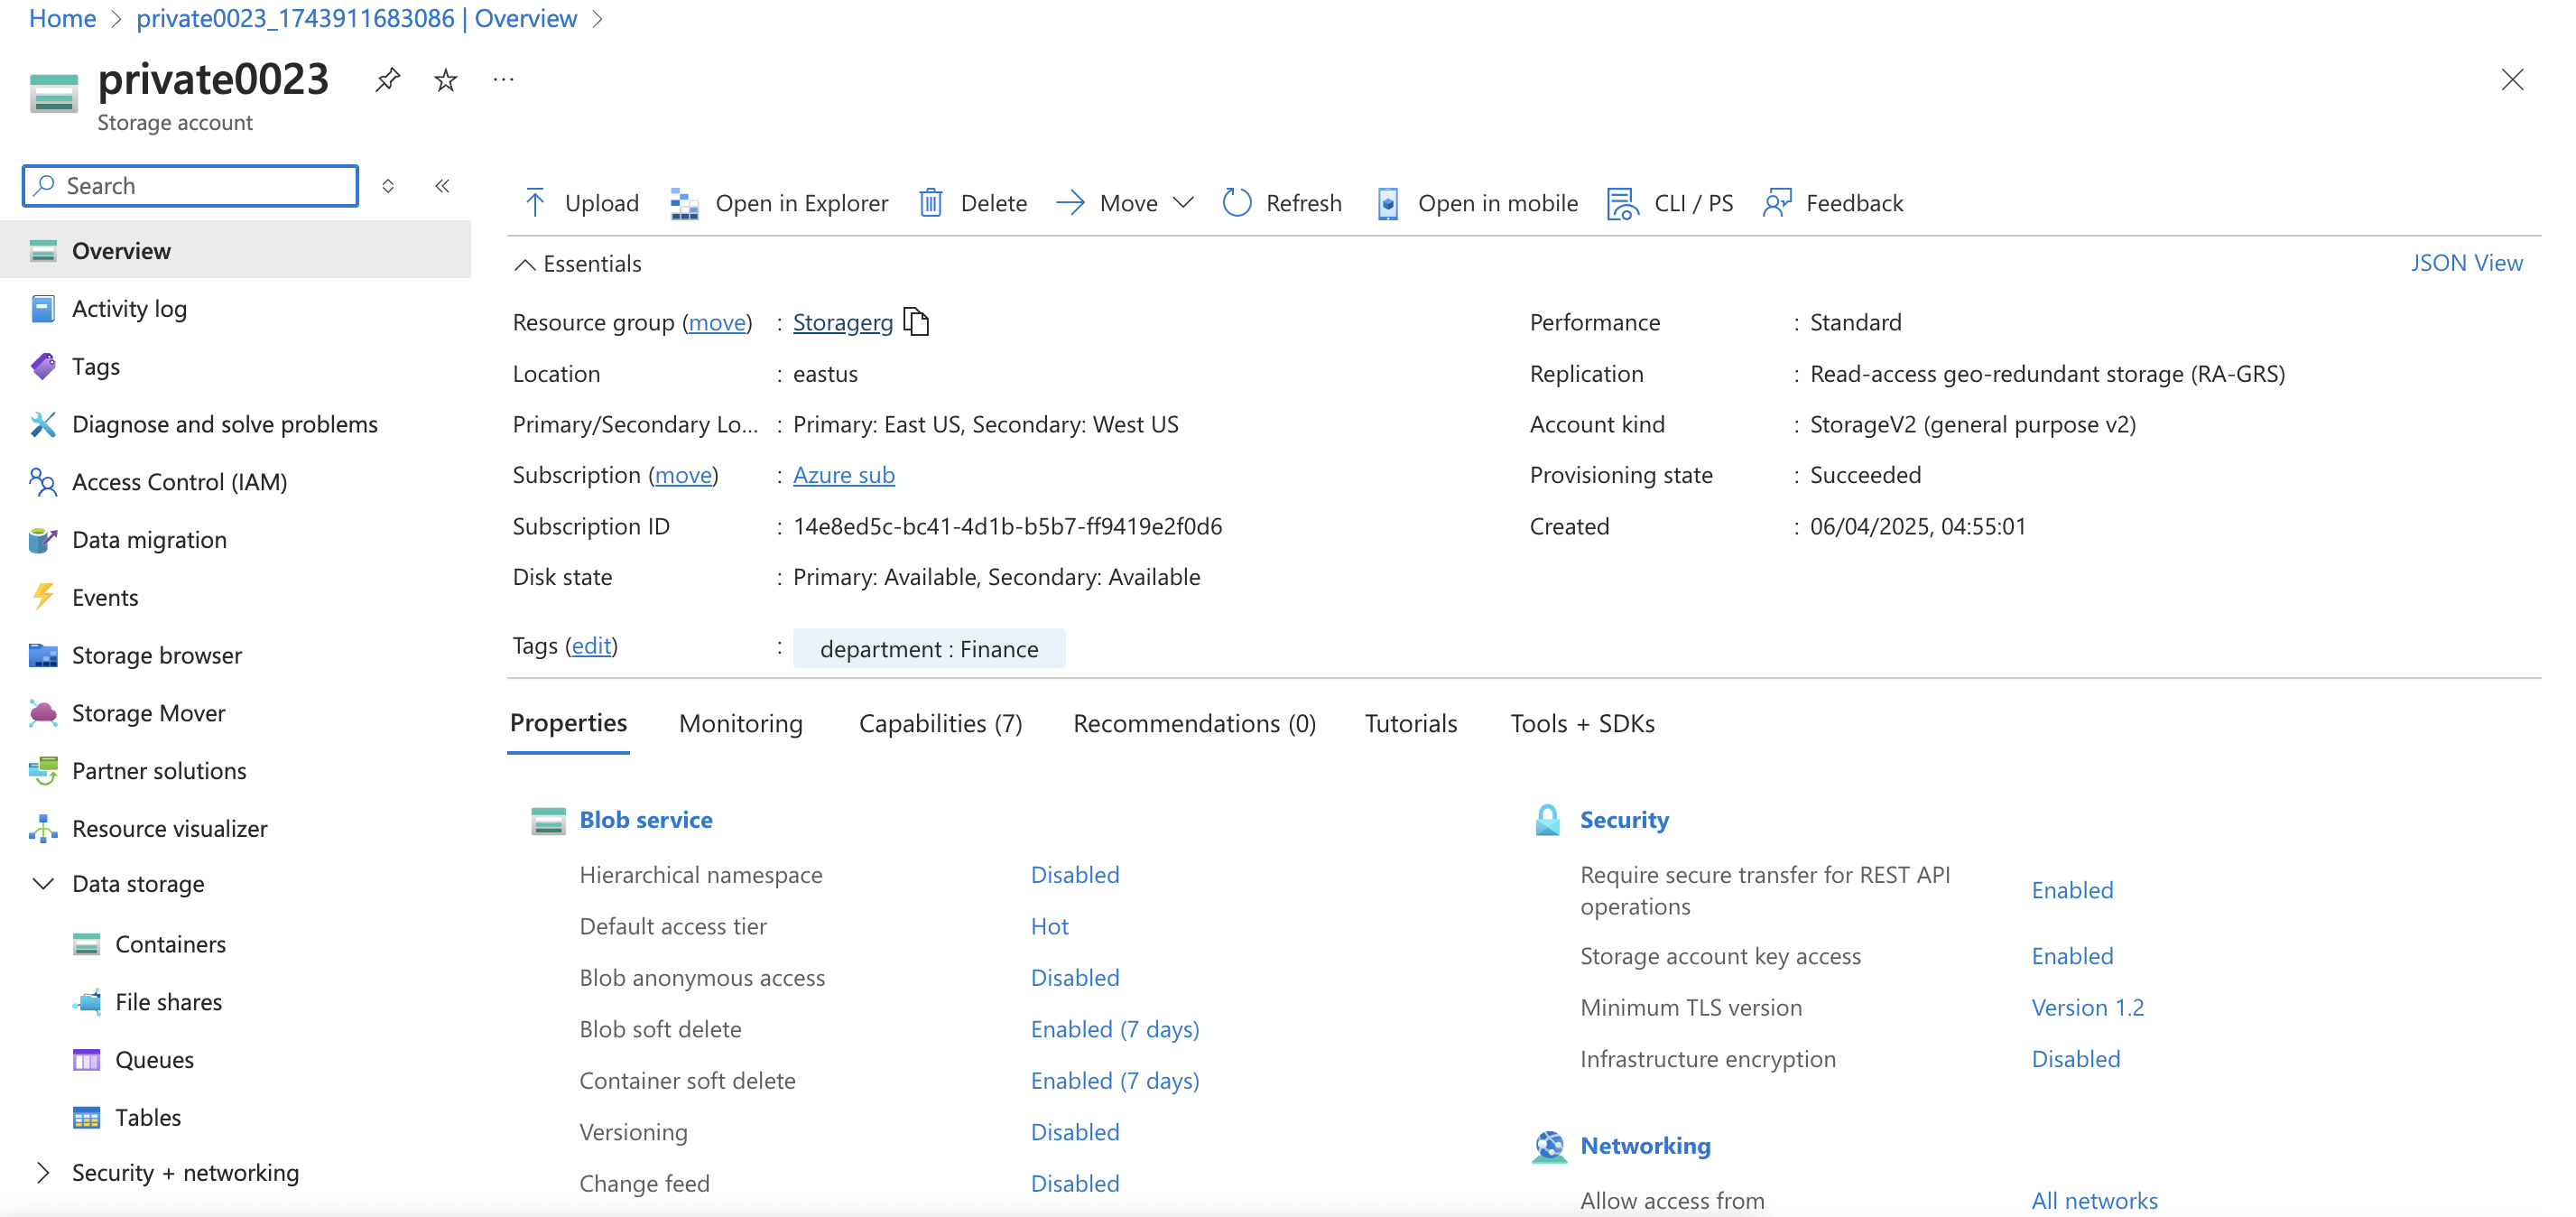Click the Upload toolbar button

(x=581, y=203)
